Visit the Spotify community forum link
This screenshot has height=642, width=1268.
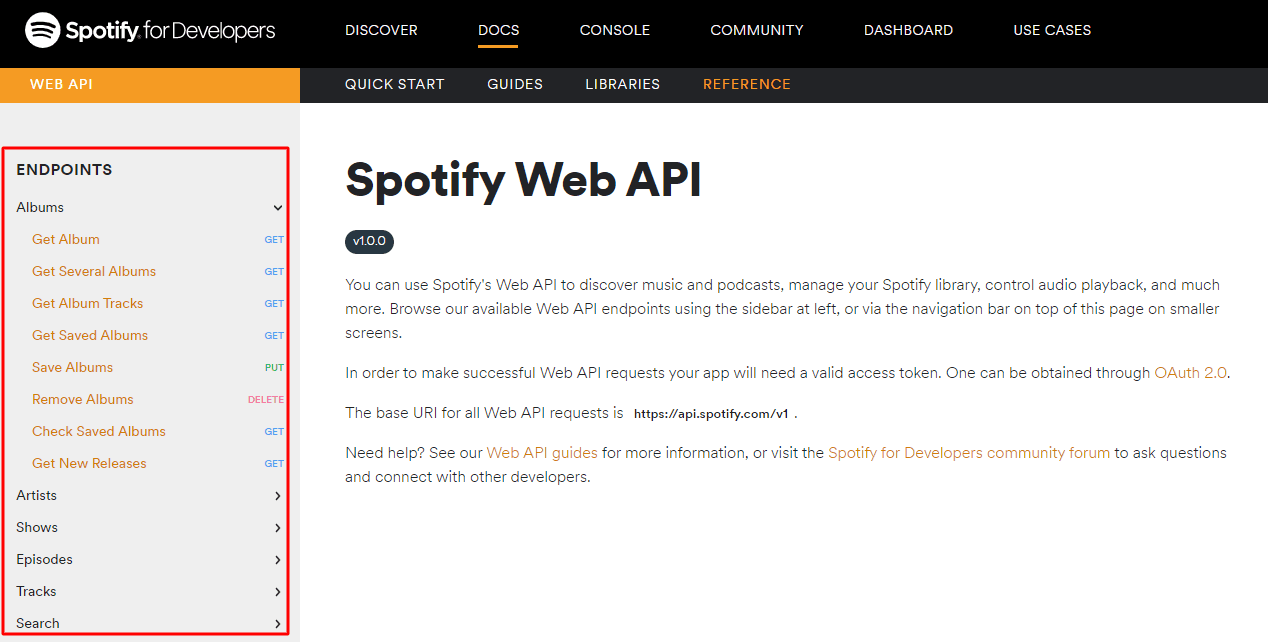coord(968,452)
